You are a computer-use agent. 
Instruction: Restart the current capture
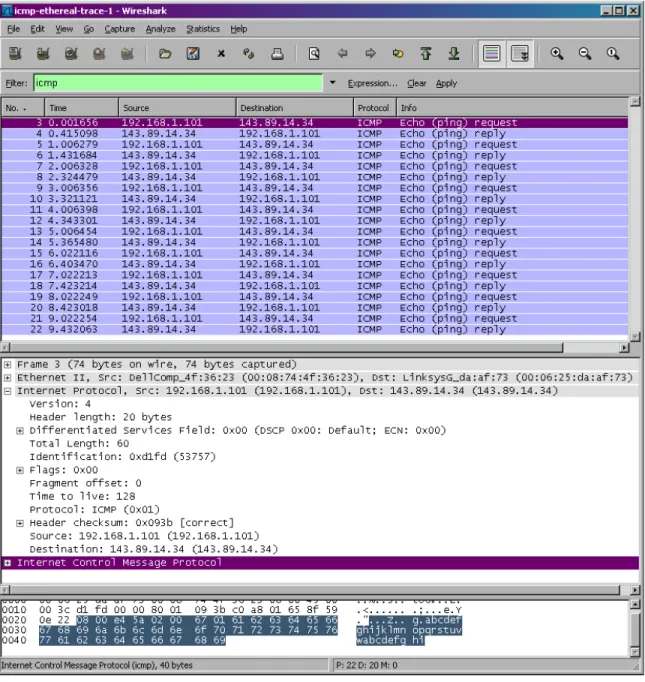pos(127,53)
